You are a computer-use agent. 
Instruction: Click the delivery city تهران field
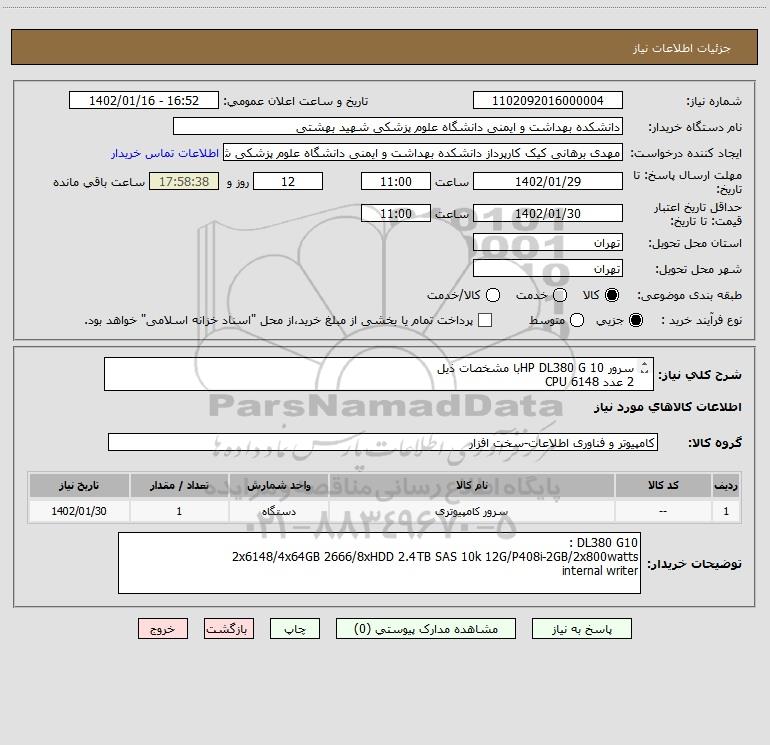click(548, 268)
